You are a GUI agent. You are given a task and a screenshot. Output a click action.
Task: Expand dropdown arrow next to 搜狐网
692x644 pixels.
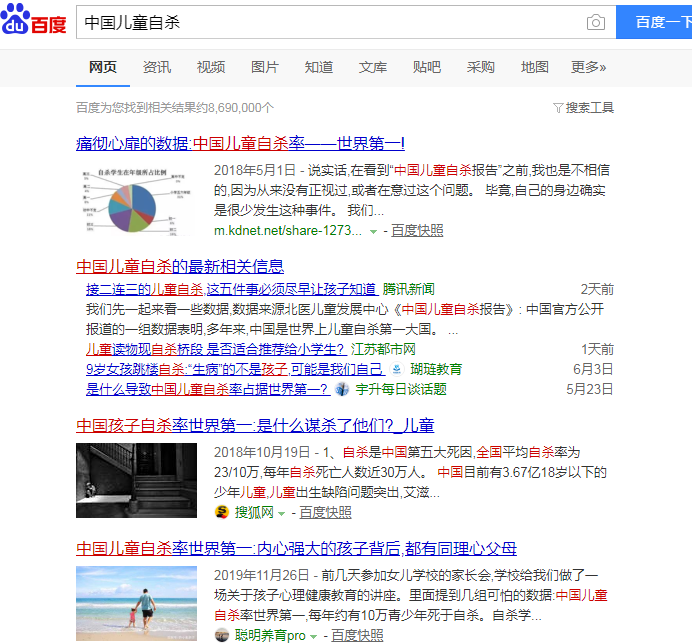[282, 513]
